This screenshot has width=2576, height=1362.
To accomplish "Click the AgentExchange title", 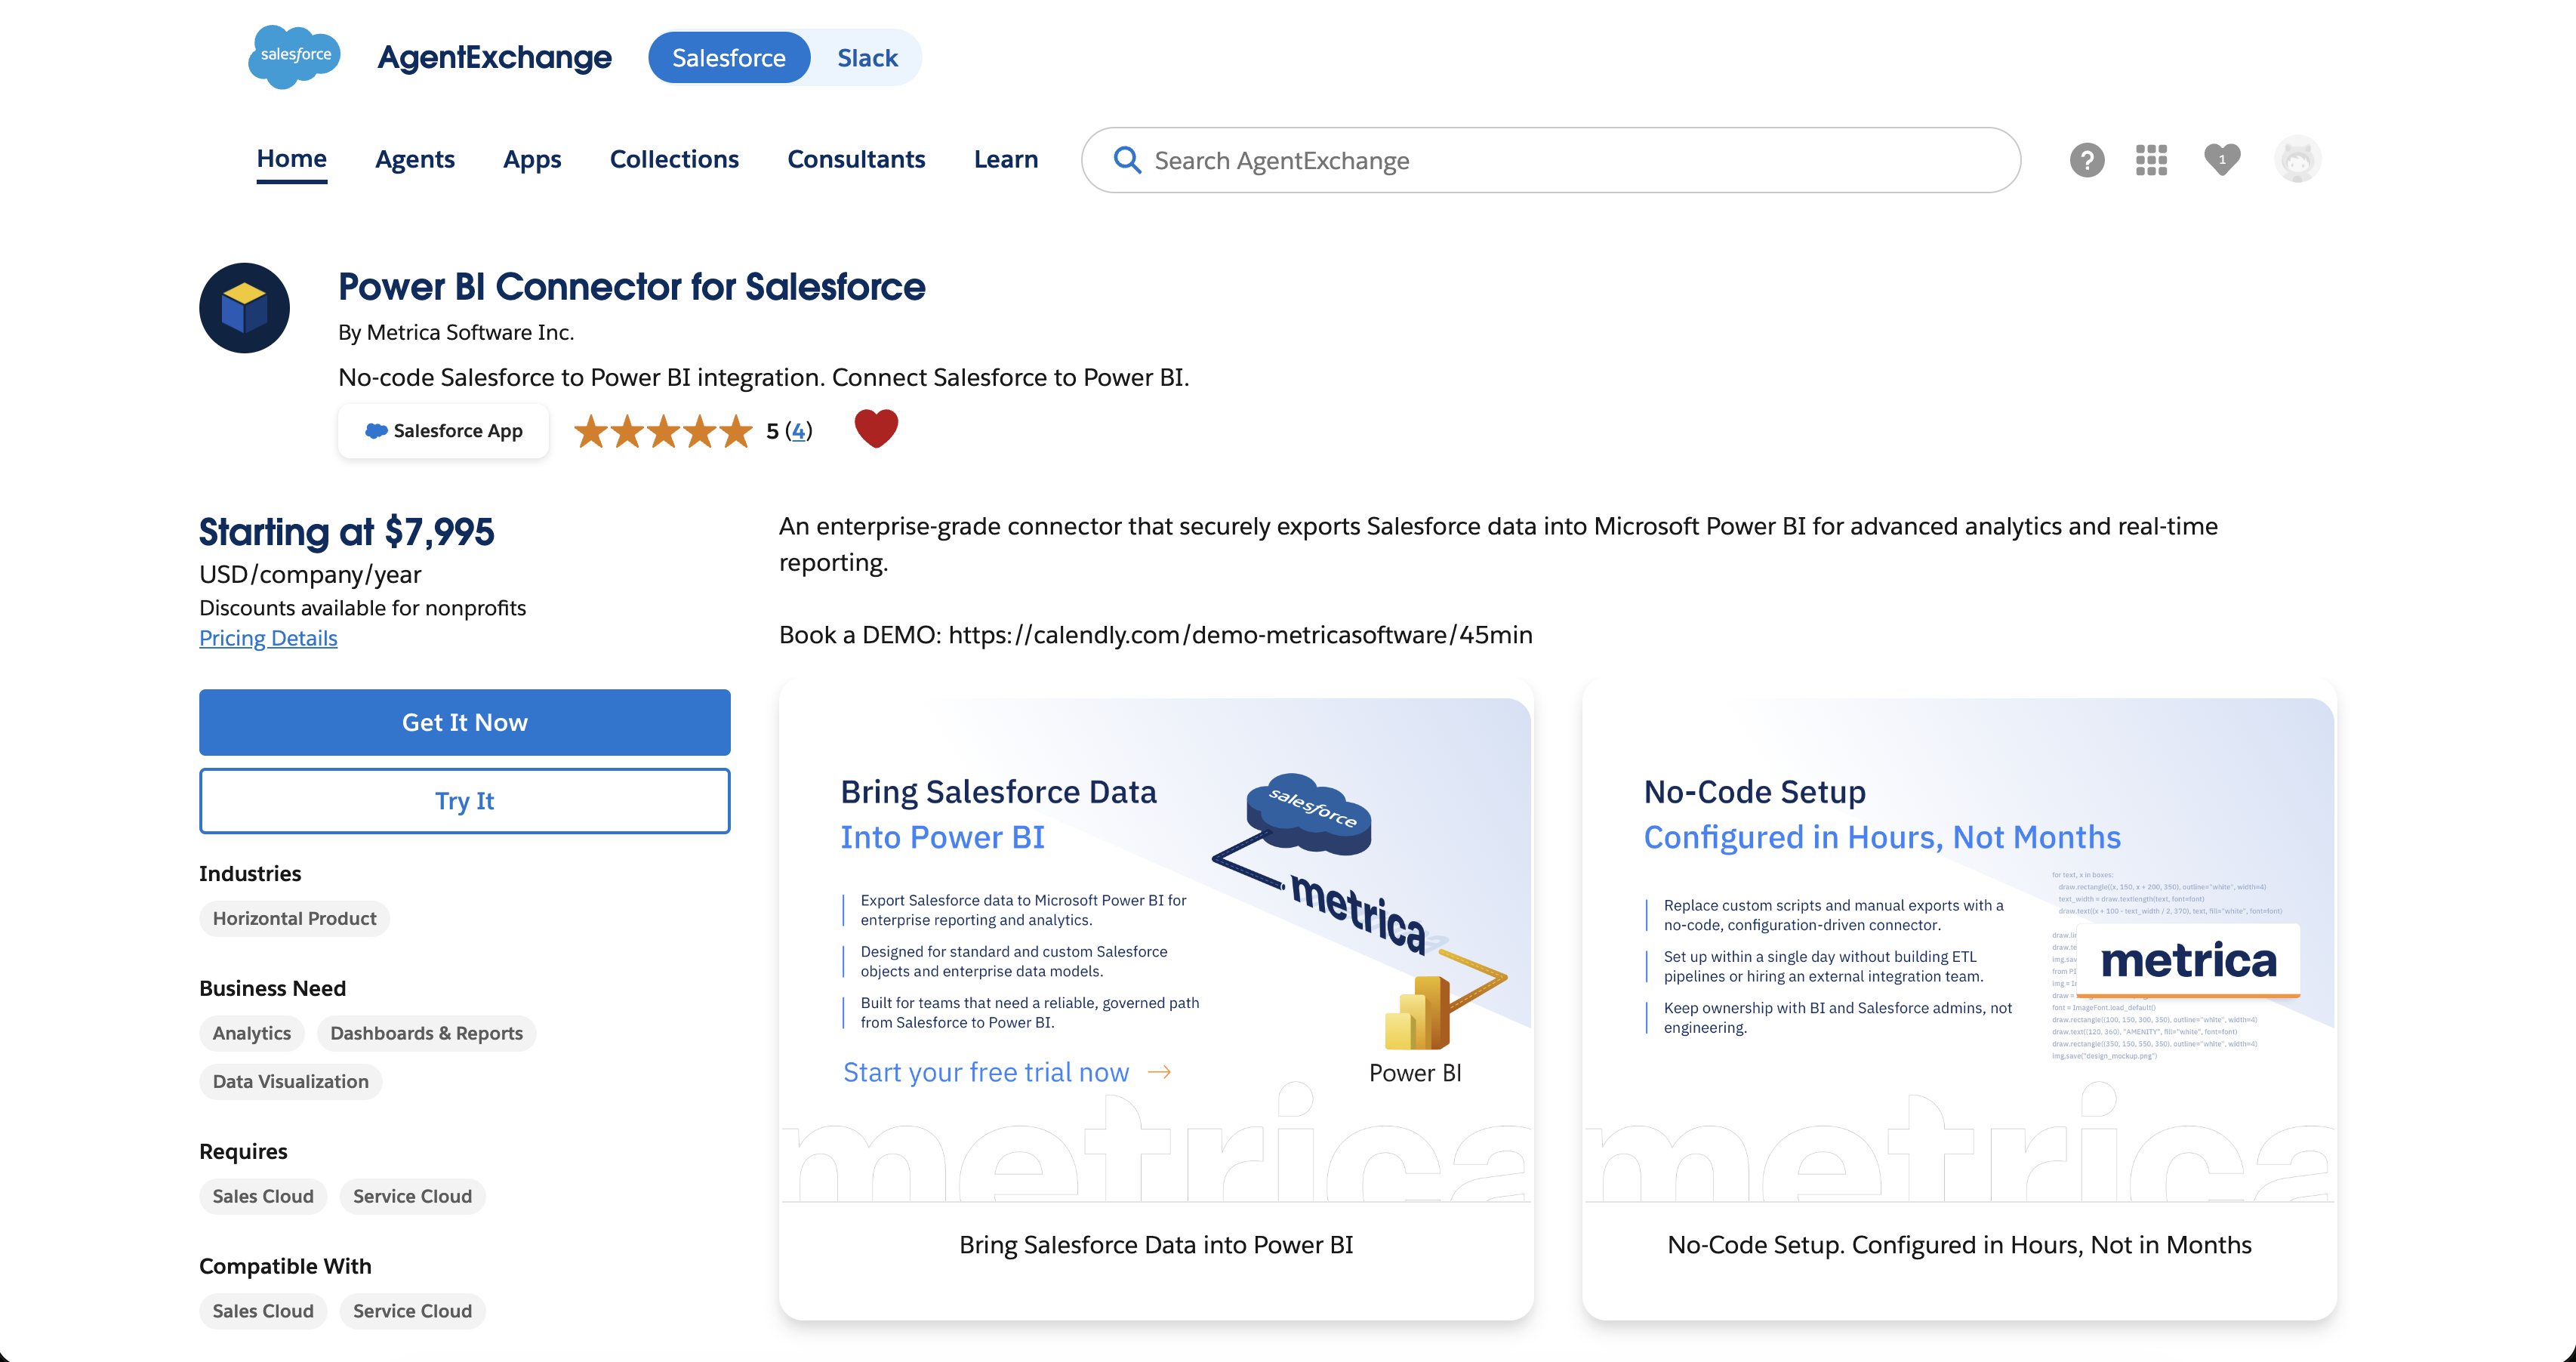I will pos(494,58).
